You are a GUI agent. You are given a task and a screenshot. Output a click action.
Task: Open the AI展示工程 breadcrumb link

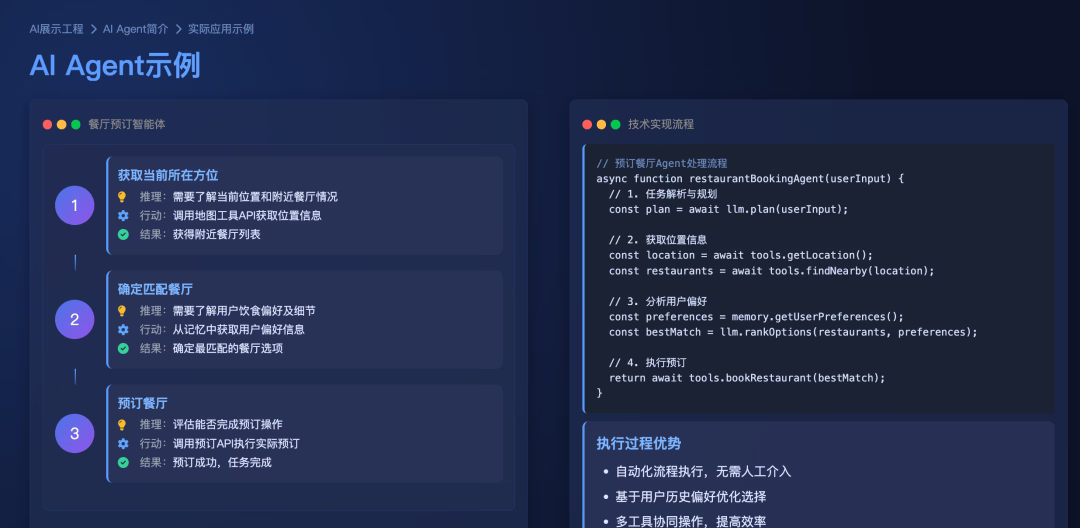[x=56, y=29]
